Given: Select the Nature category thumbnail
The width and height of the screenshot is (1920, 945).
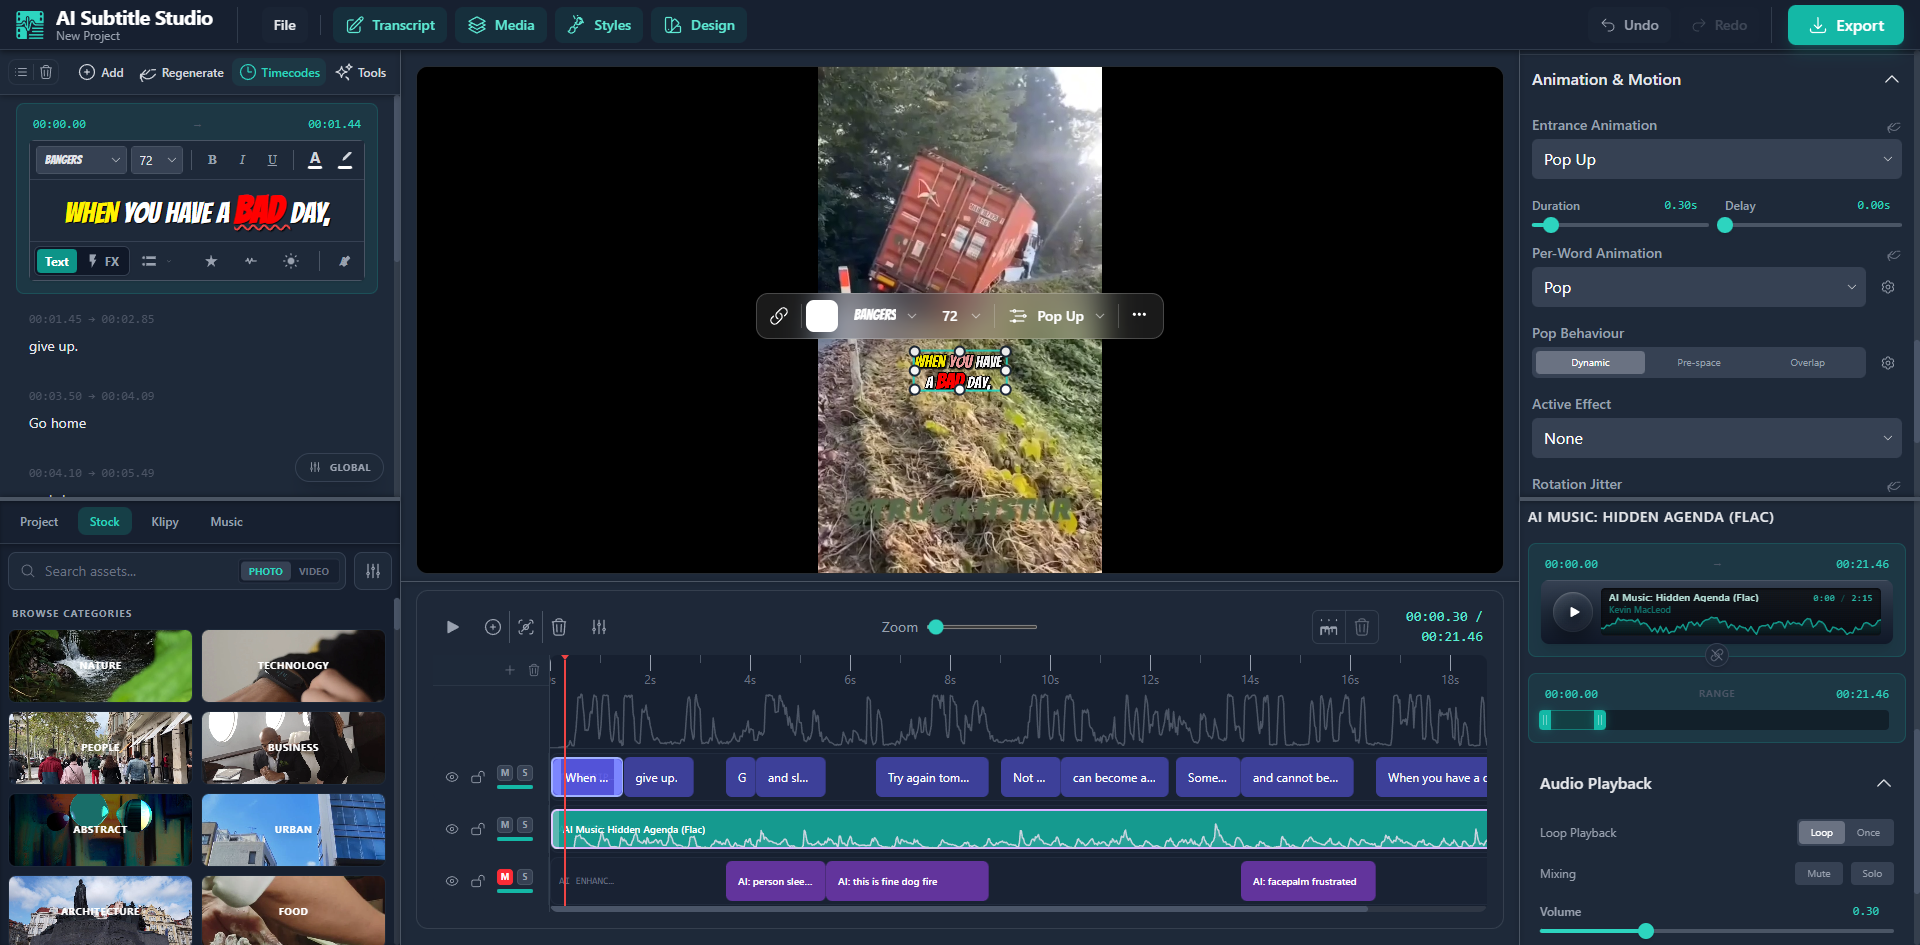Looking at the screenshot, I should pos(100,666).
